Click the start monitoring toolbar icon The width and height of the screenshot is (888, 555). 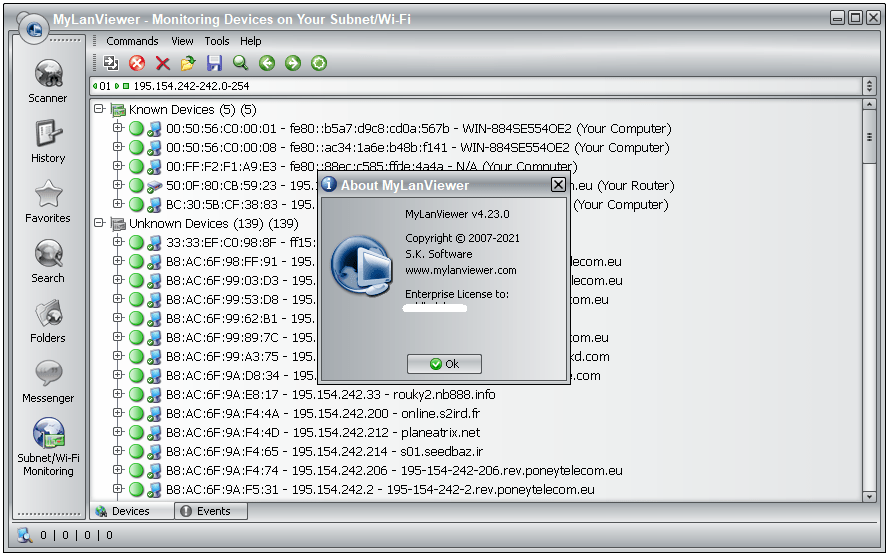click(x=111, y=63)
